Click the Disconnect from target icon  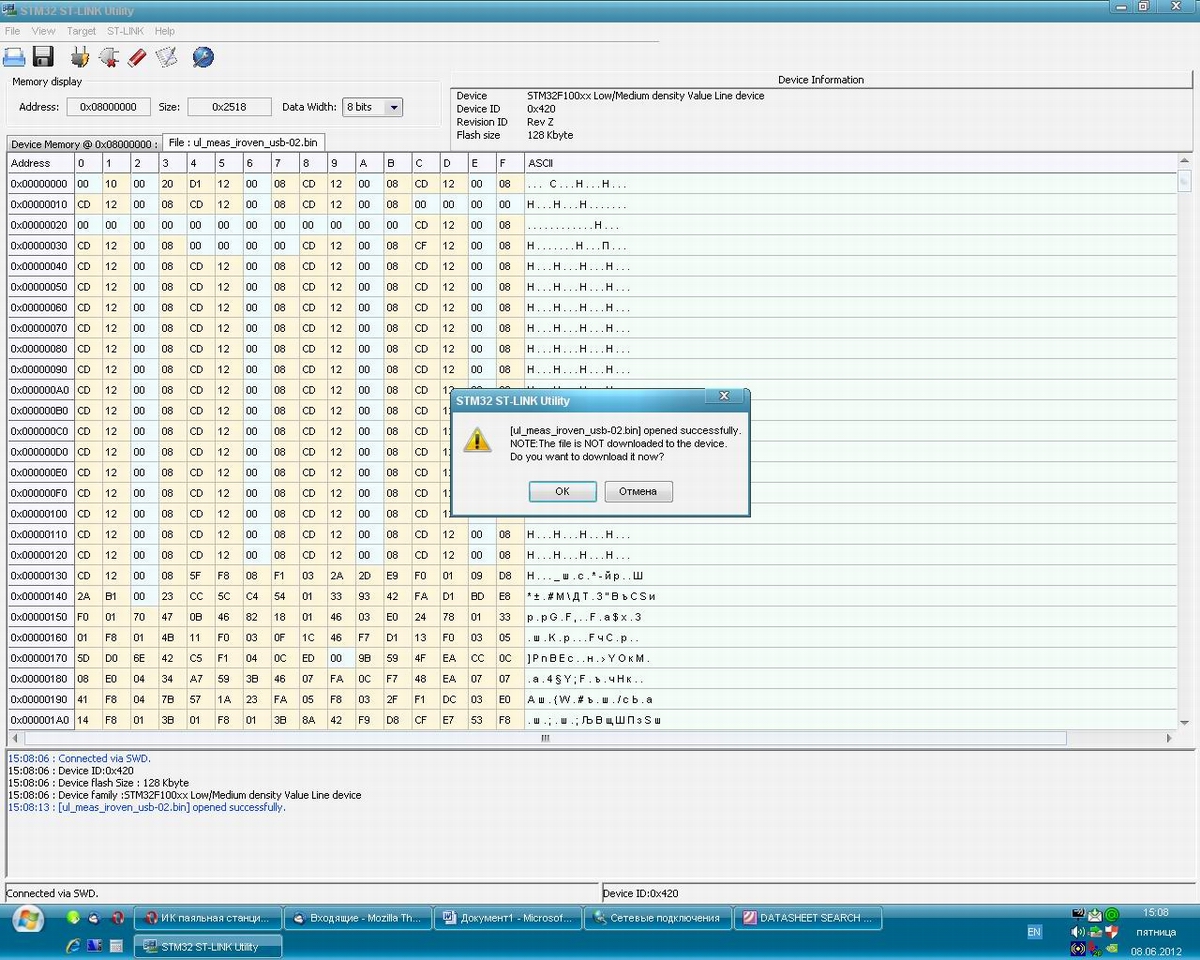pos(109,57)
